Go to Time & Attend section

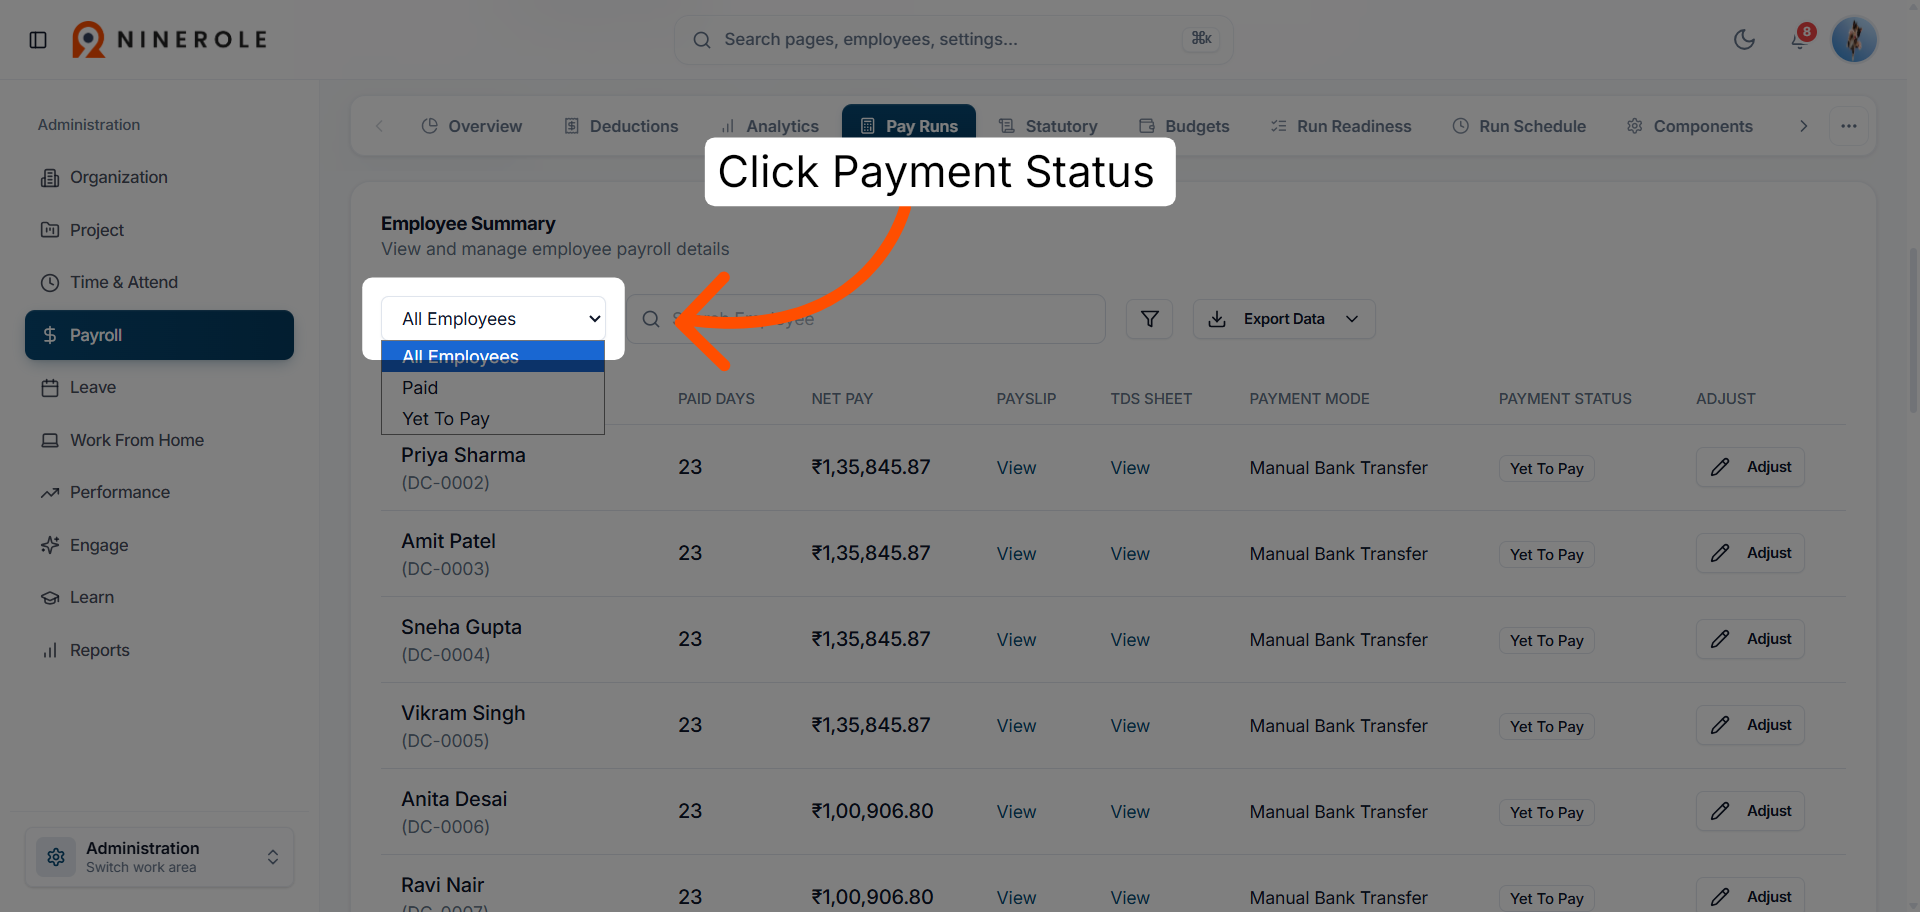pyautogui.click(x=160, y=282)
